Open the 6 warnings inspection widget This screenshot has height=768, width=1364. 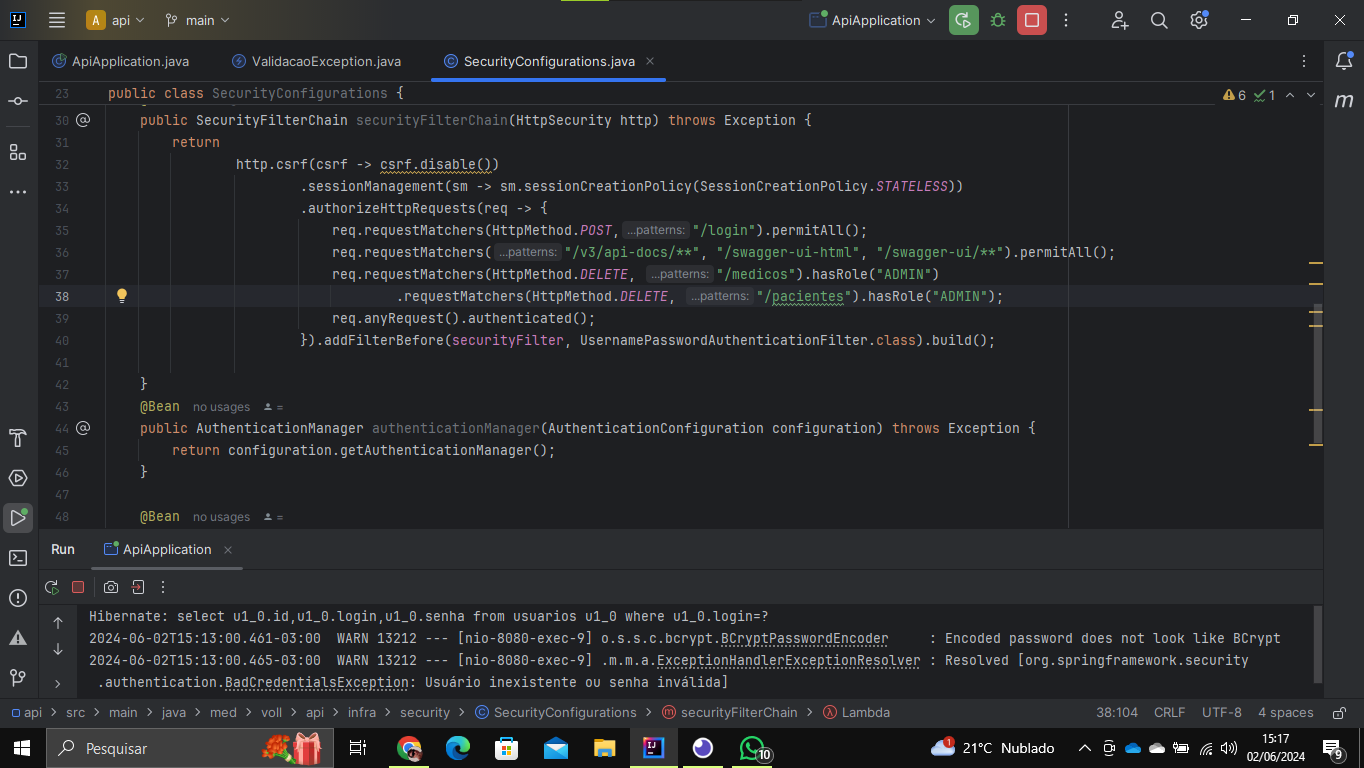pyautogui.click(x=1235, y=95)
